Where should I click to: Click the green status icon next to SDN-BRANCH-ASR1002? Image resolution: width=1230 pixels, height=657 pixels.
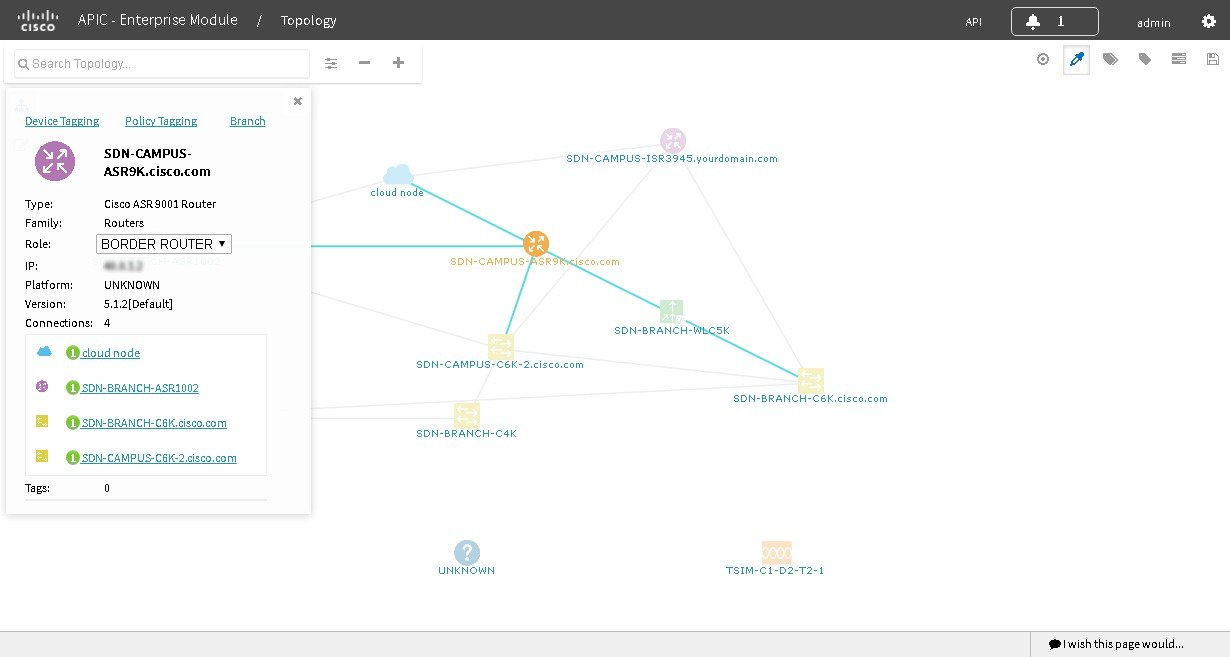(72, 388)
